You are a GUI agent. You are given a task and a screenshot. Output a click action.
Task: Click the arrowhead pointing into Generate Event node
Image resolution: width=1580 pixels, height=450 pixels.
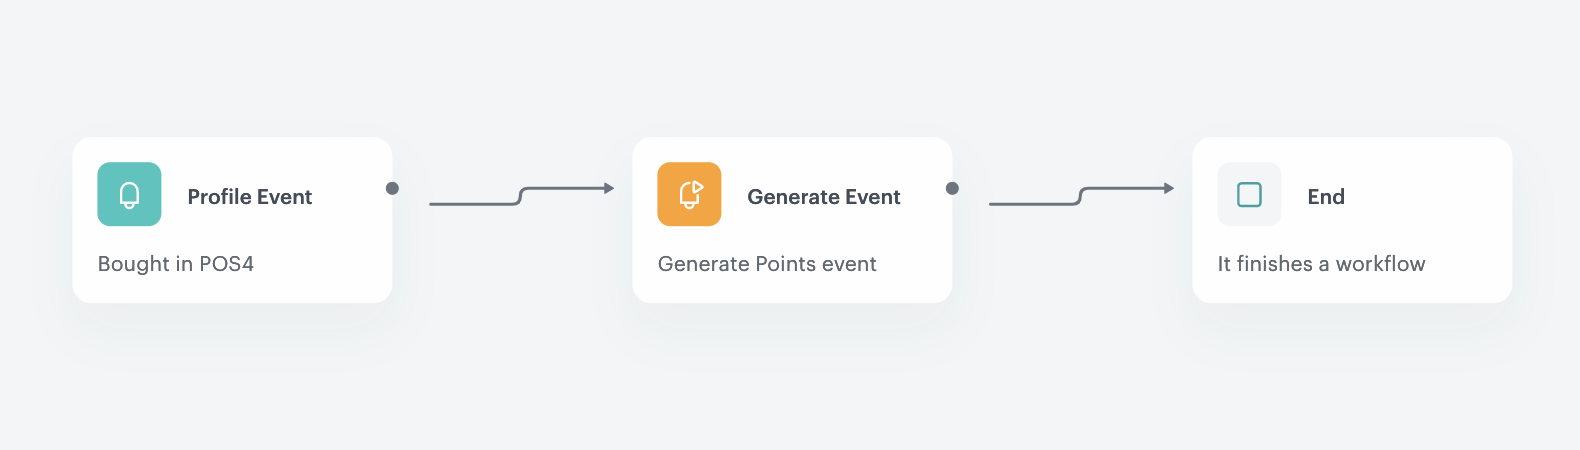[x=609, y=188]
